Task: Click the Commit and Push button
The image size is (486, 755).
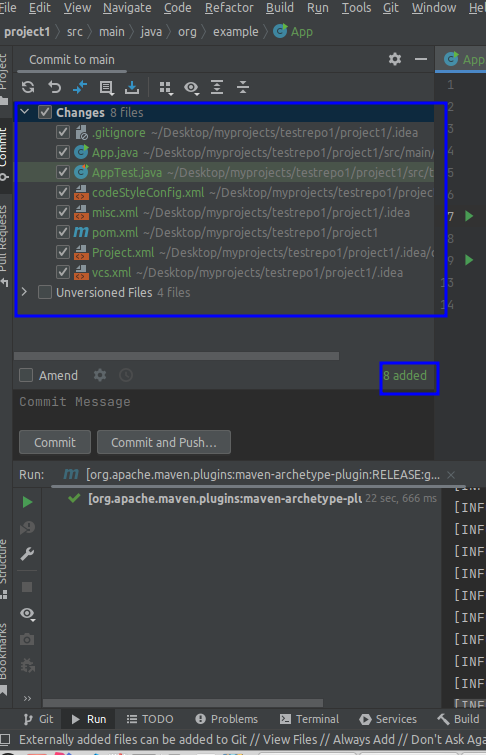Action: [164, 442]
